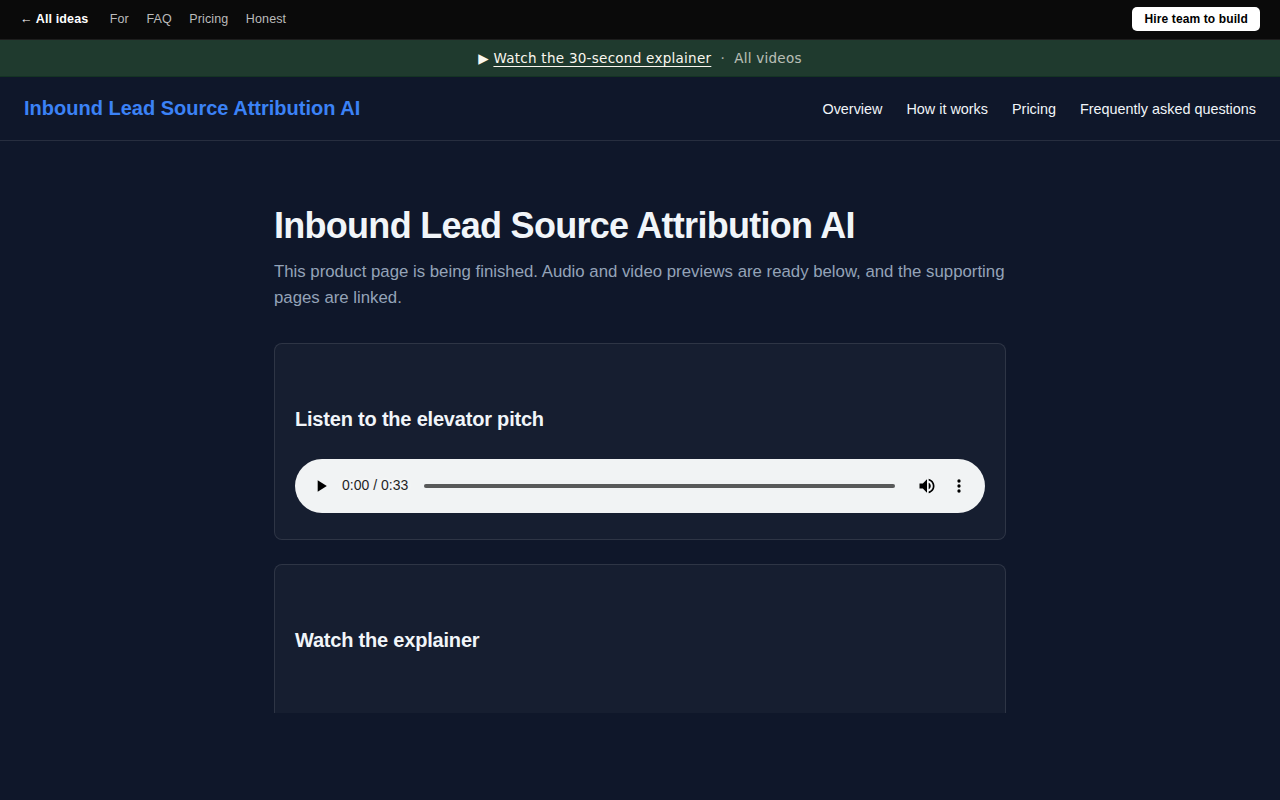Click the Watch the explainer heading

[x=387, y=640]
